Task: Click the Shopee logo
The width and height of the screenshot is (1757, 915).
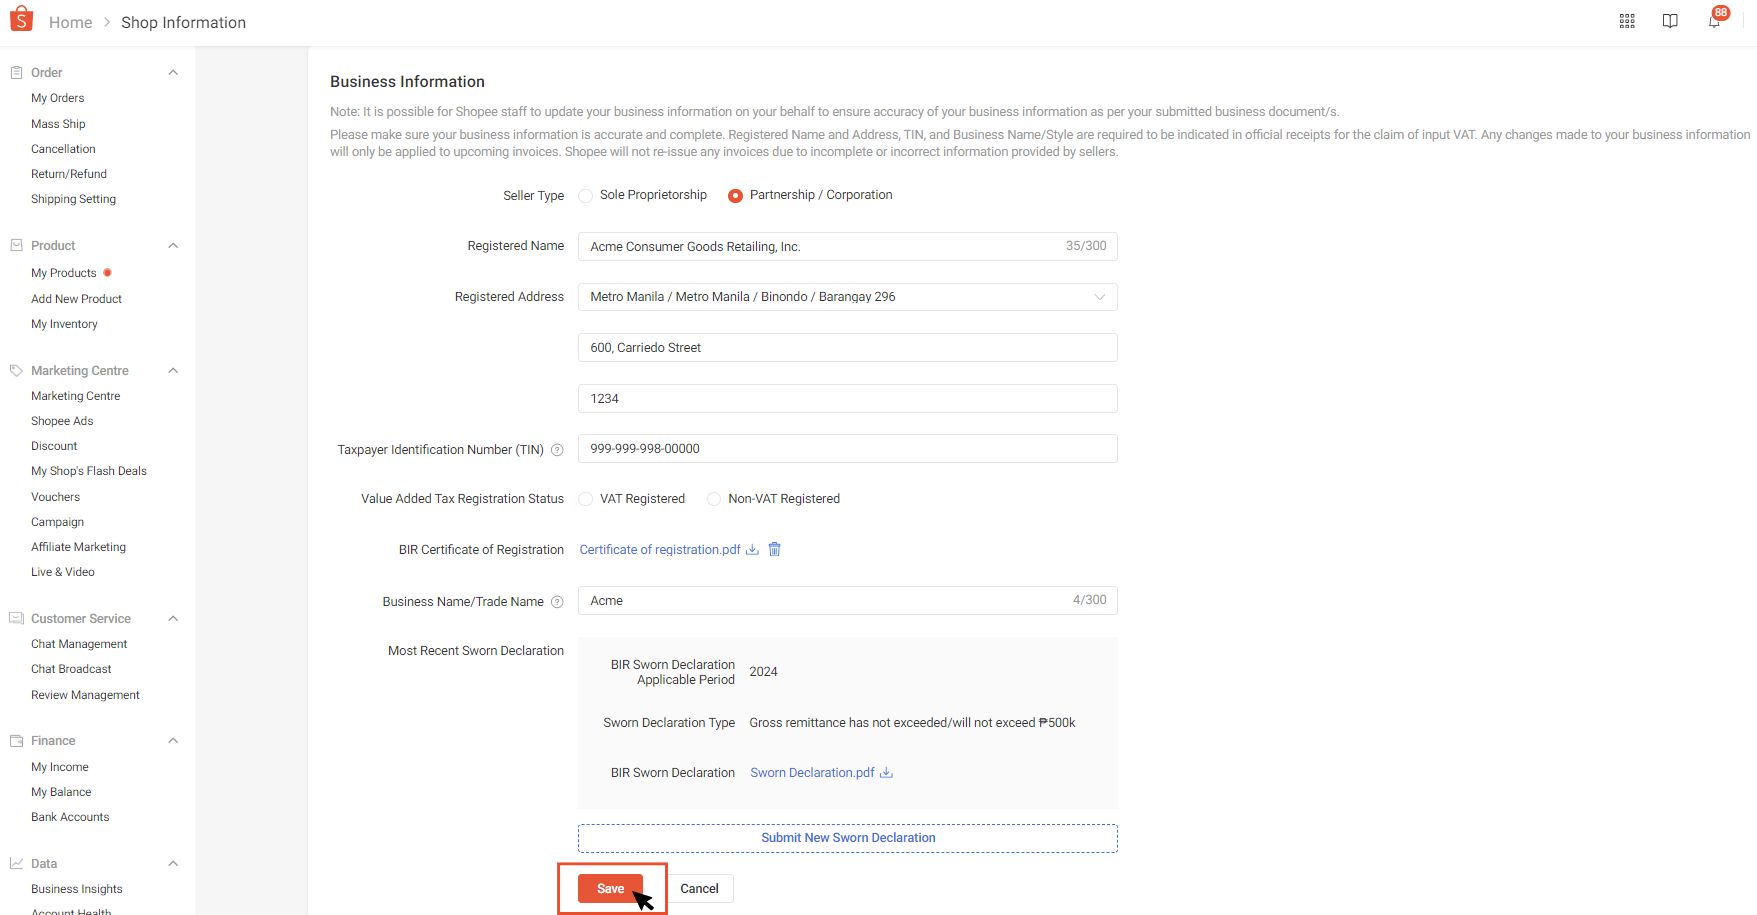Action: (21, 18)
